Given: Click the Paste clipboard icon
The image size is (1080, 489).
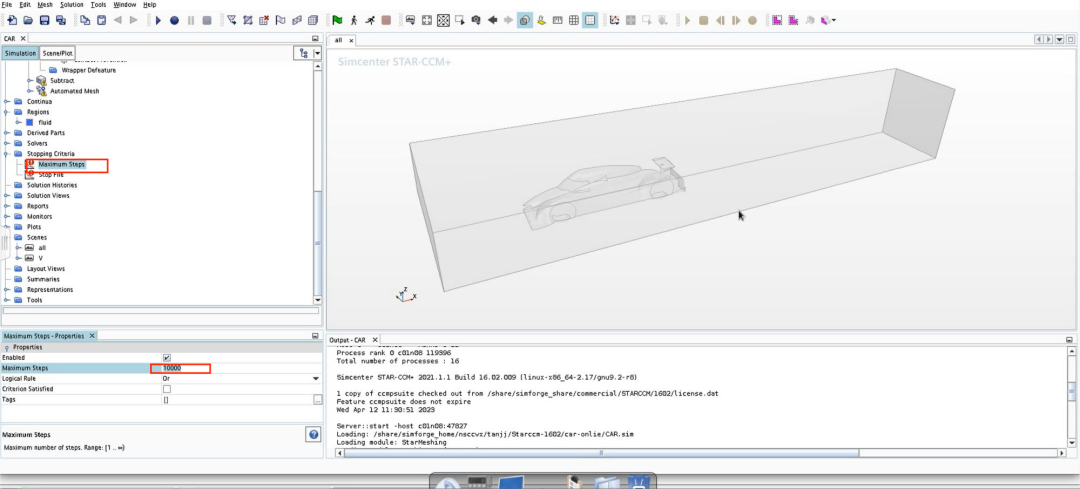Looking at the screenshot, I should tap(101, 21).
